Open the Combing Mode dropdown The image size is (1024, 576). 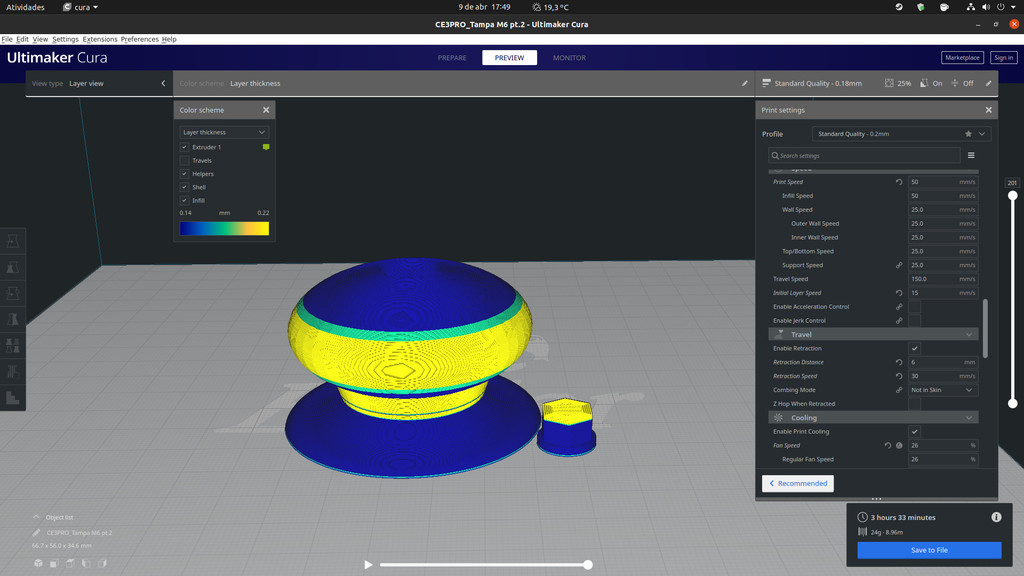click(x=941, y=390)
